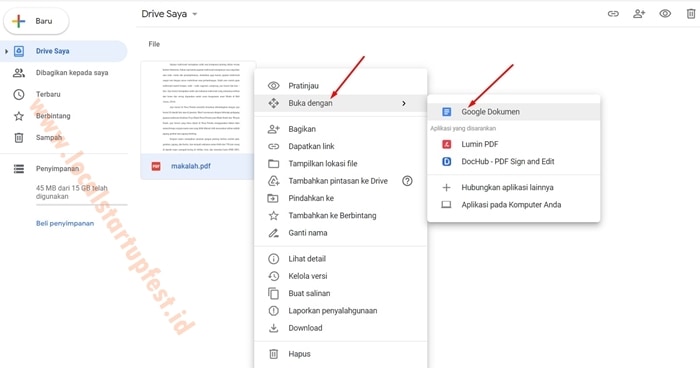
Task: Choose Dapatkan link menu entry
Action: tap(341, 146)
